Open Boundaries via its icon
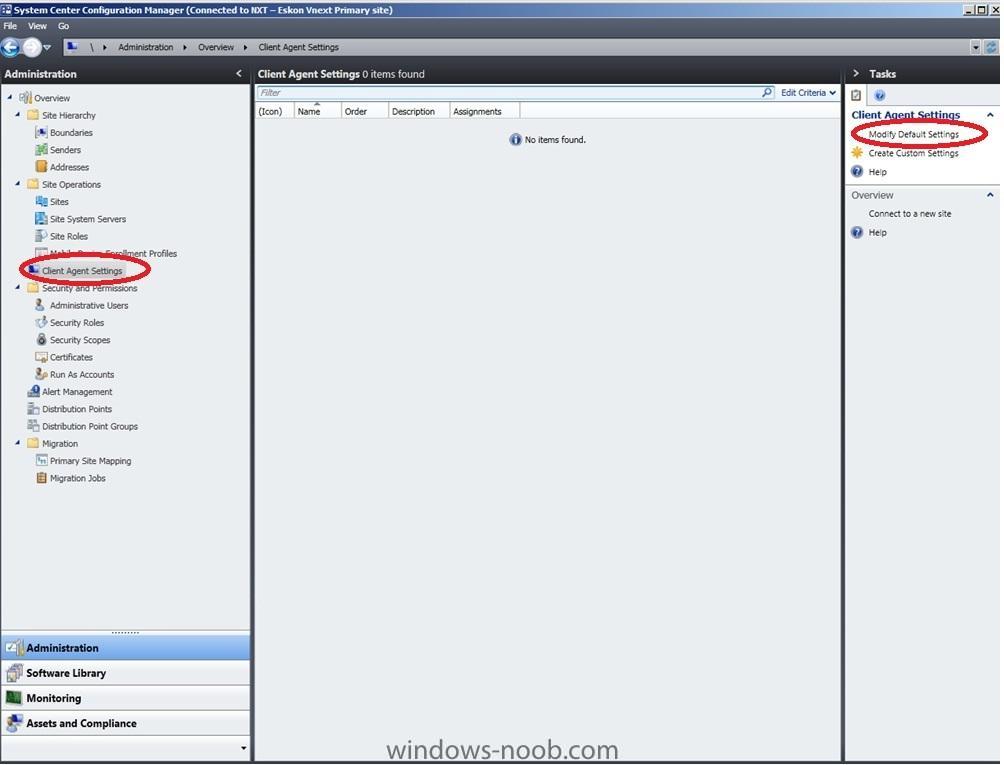Image resolution: width=1004 pixels, height=765 pixels. (x=41, y=132)
